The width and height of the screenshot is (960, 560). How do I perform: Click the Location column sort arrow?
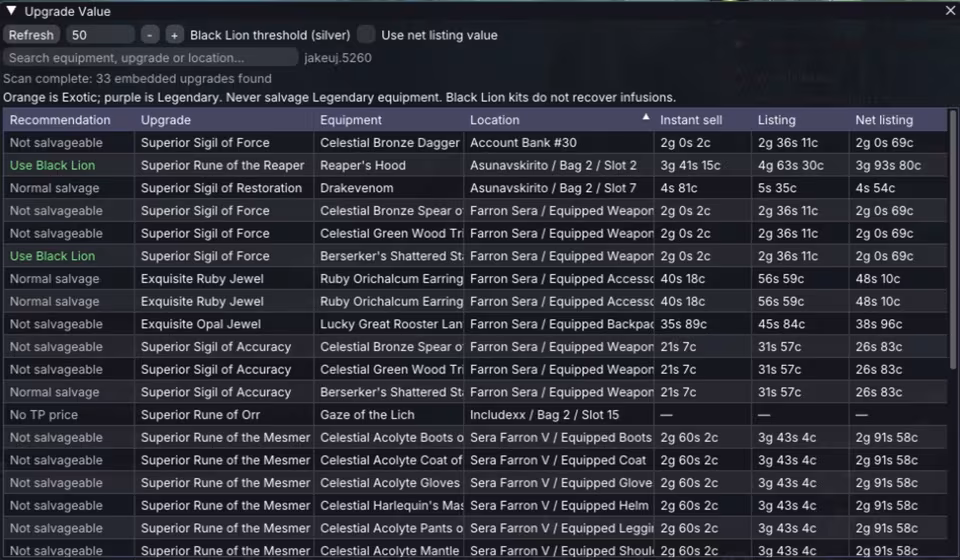pos(645,117)
